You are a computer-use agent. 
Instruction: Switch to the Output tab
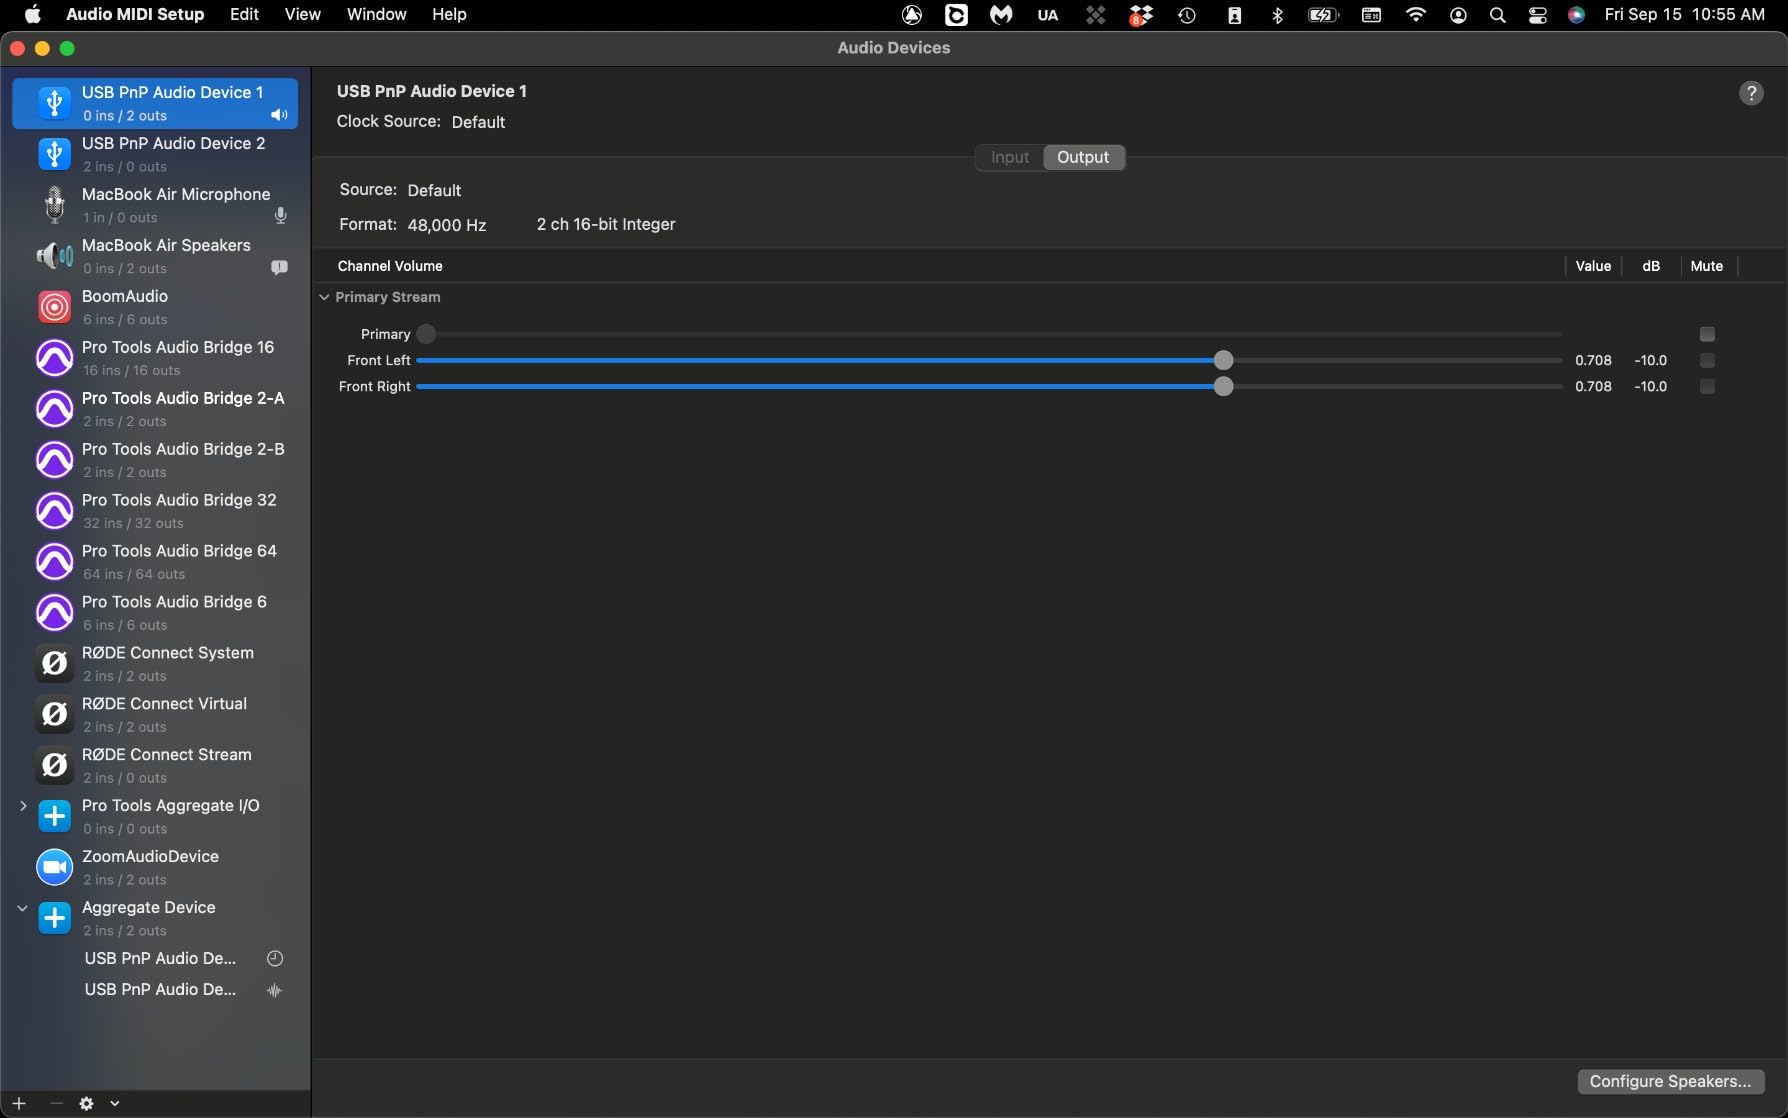tap(1083, 157)
